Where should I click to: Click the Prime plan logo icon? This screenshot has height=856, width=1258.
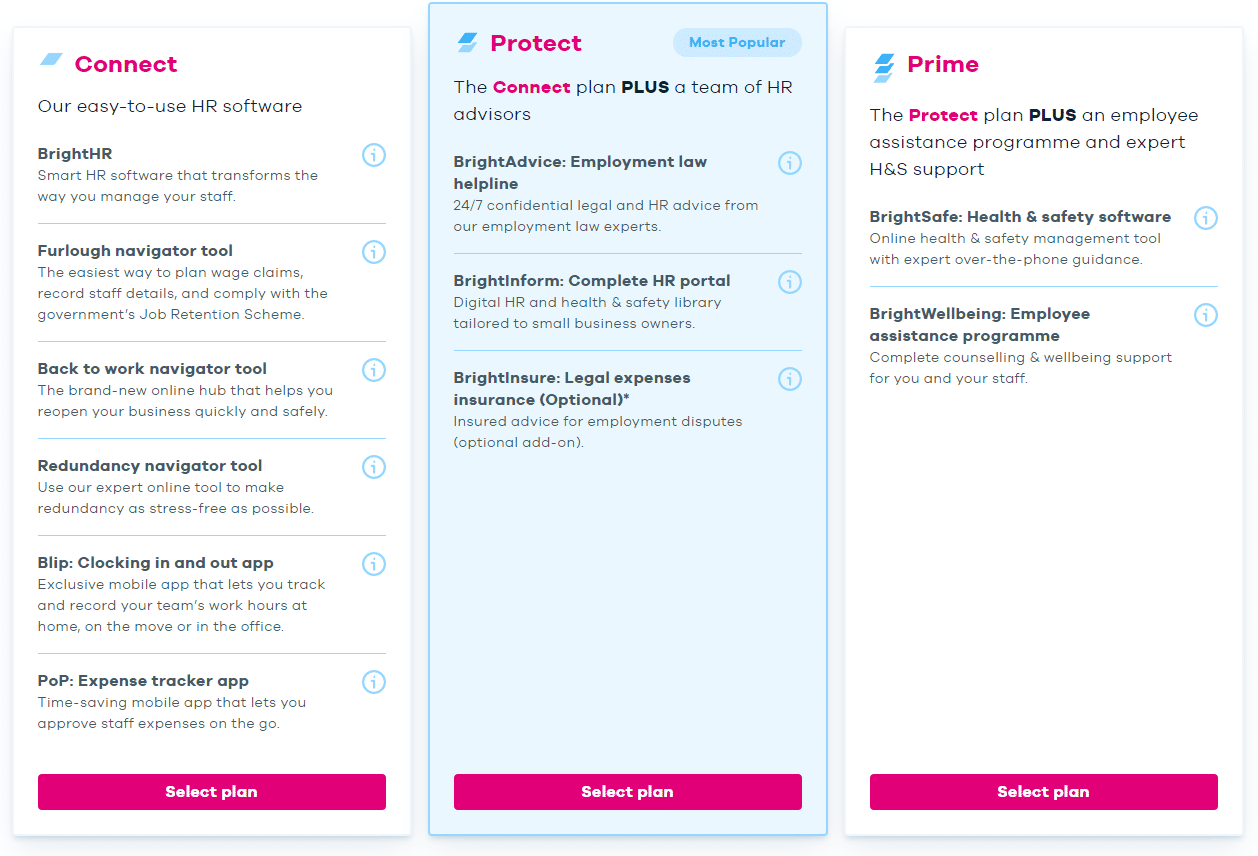[x=881, y=63]
